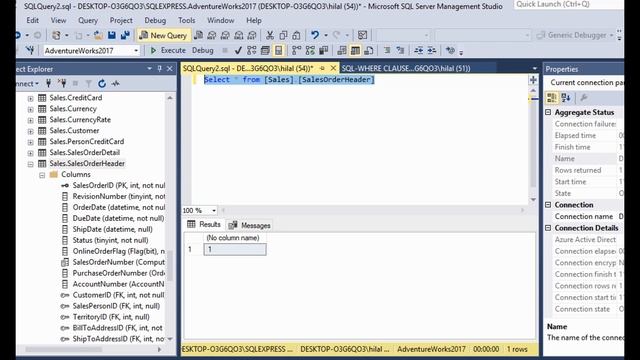
Task: Toggle the highlighted IntelliSense Enabled icon
Action: [278, 51]
